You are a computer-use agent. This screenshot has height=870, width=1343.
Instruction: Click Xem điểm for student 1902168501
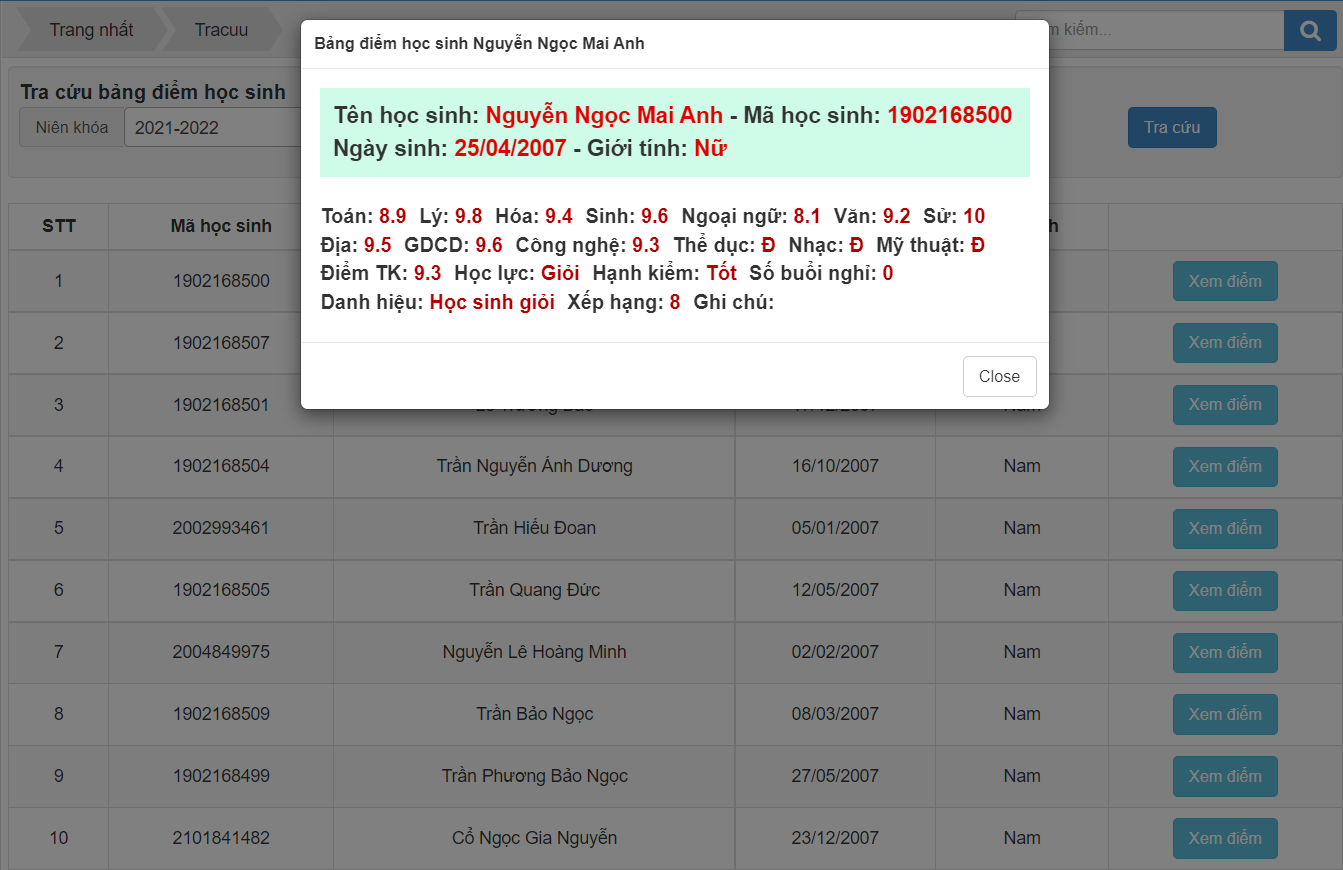coord(1225,405)
